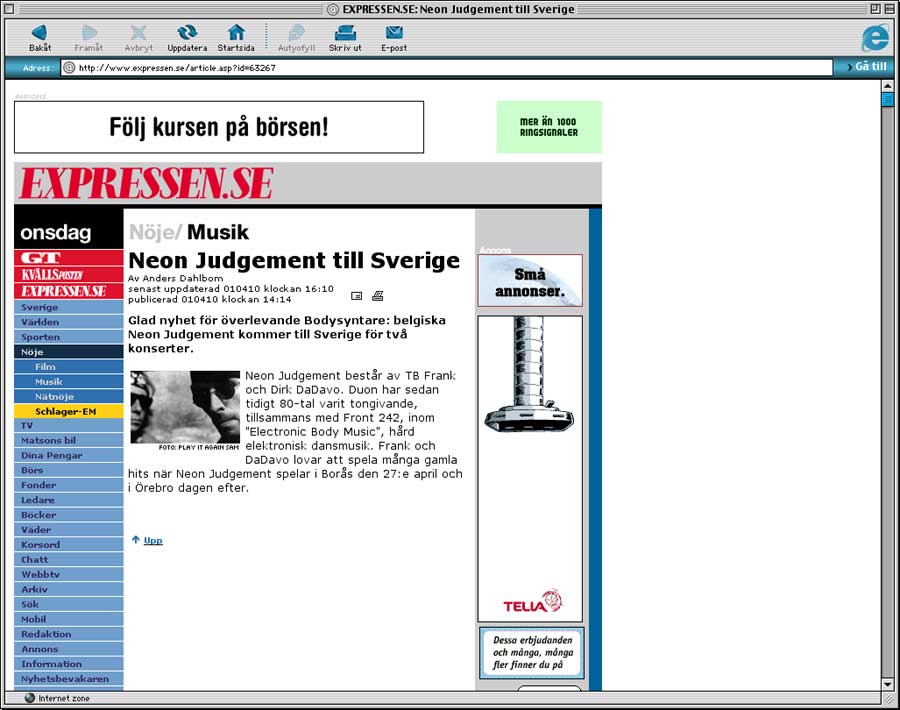Open the Musik subsection in sidebar

coord(69,382)
